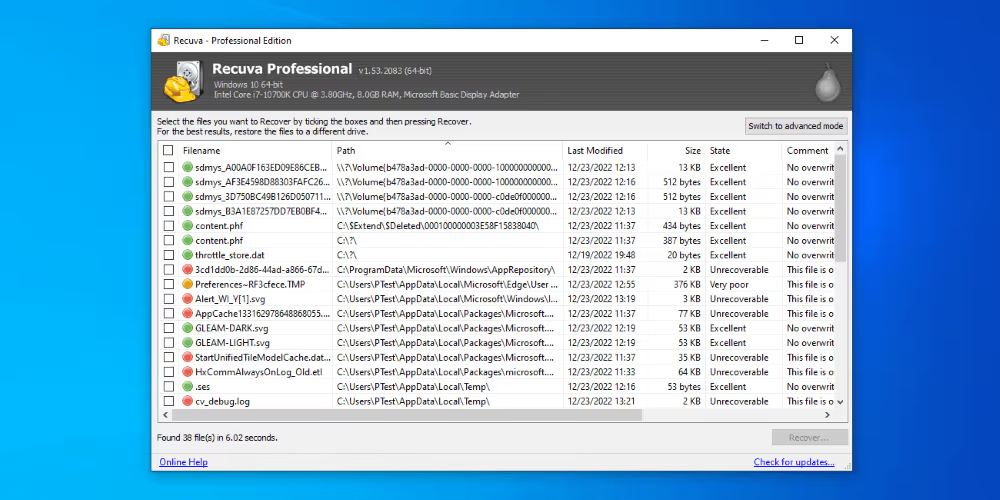Open the Online Help link

pyautogui.click(x=183, y=462)
